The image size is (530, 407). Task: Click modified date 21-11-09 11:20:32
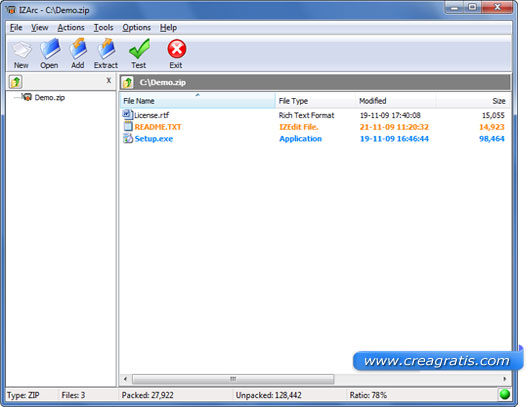tap(394, 127)
